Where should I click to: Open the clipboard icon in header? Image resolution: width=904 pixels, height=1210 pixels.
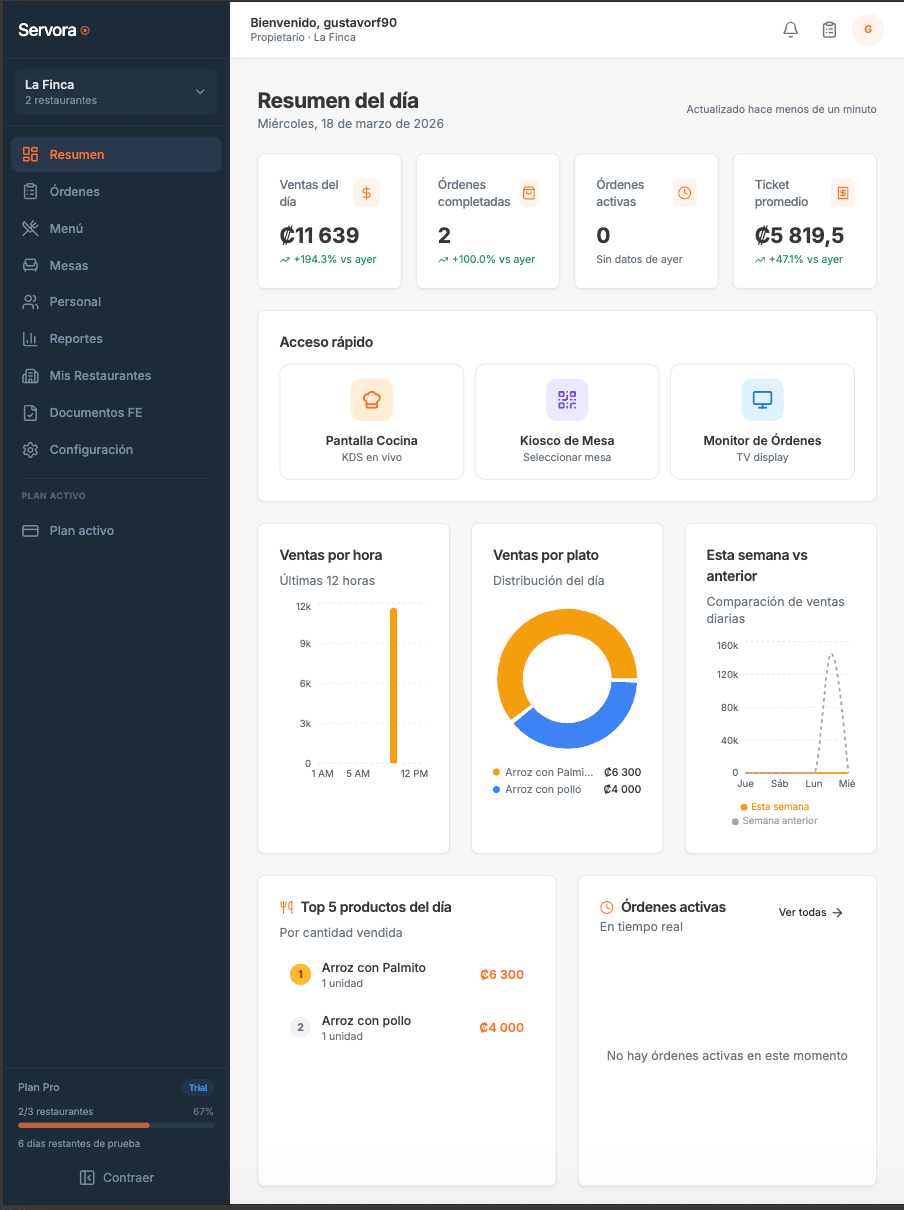coord(829,30)
